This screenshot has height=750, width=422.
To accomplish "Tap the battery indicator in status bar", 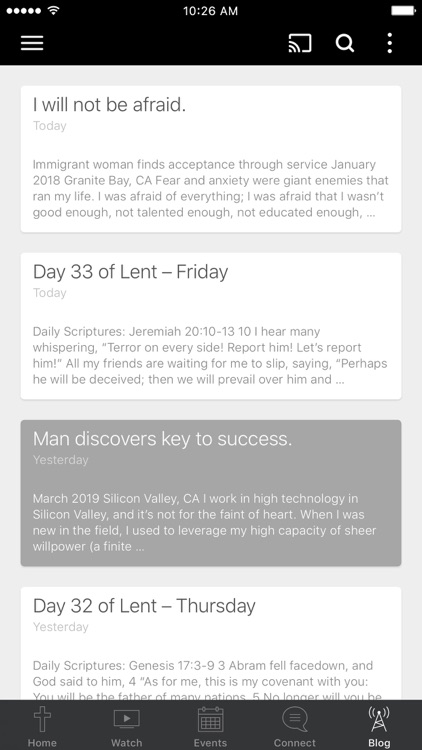I will (x=403, y=11).
